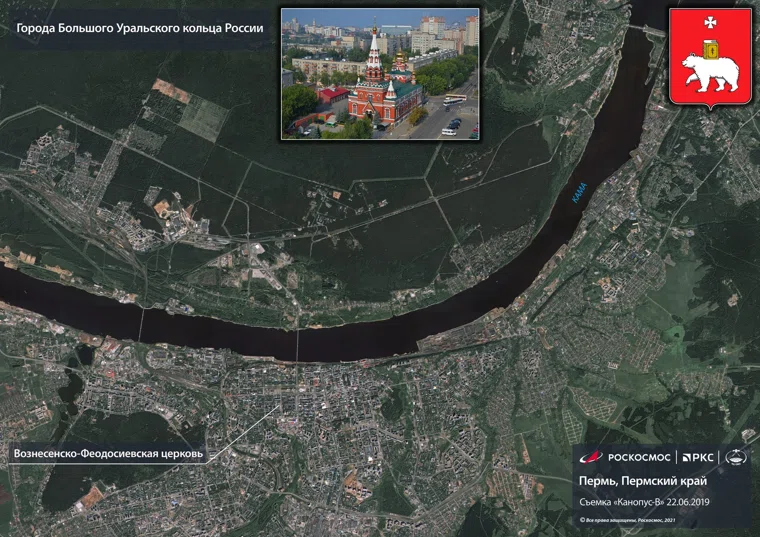Select the Вознесенско-Феодосиевская церковь label

click(109, 454)
